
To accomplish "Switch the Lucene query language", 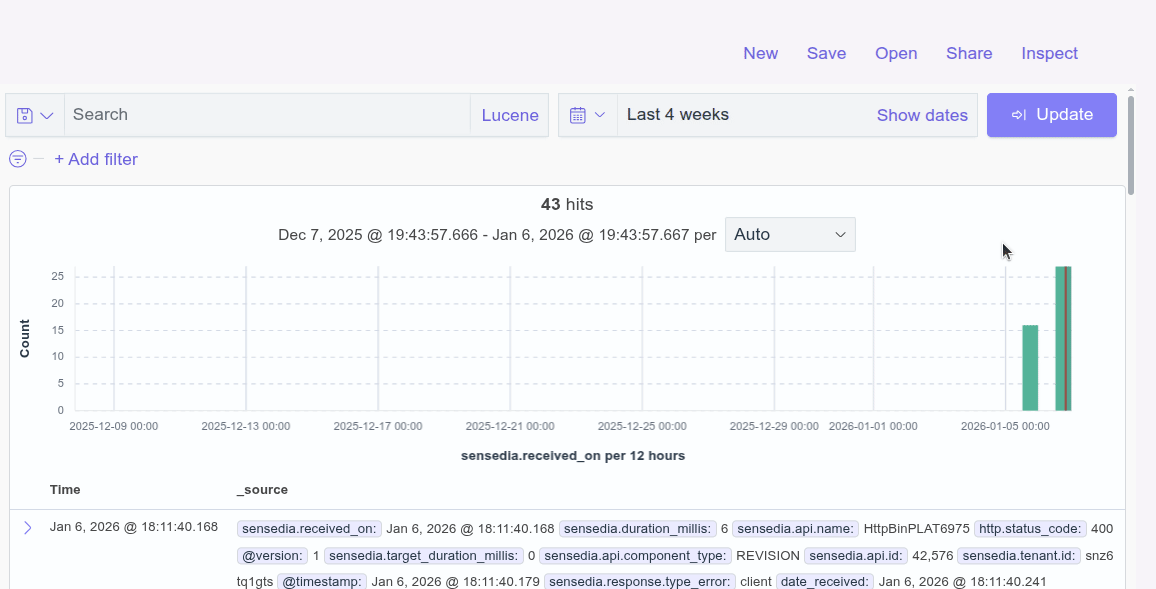I will [509, 115].
